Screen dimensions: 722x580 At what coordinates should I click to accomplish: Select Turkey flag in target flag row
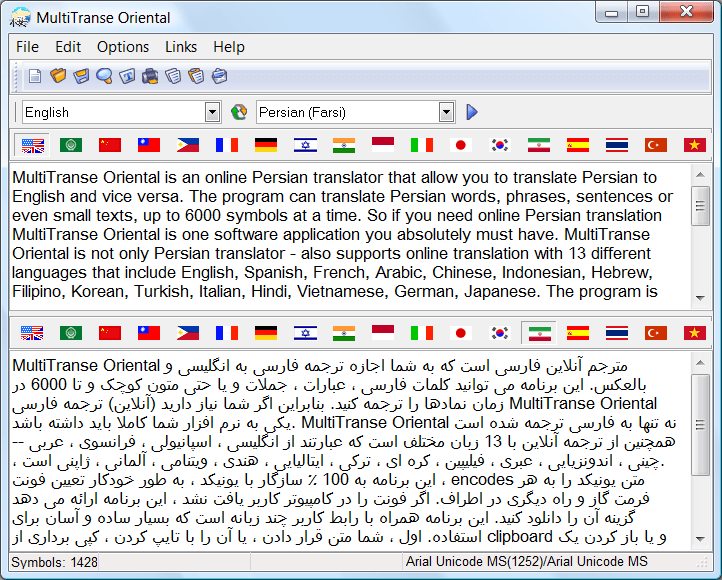click(656, 333)
